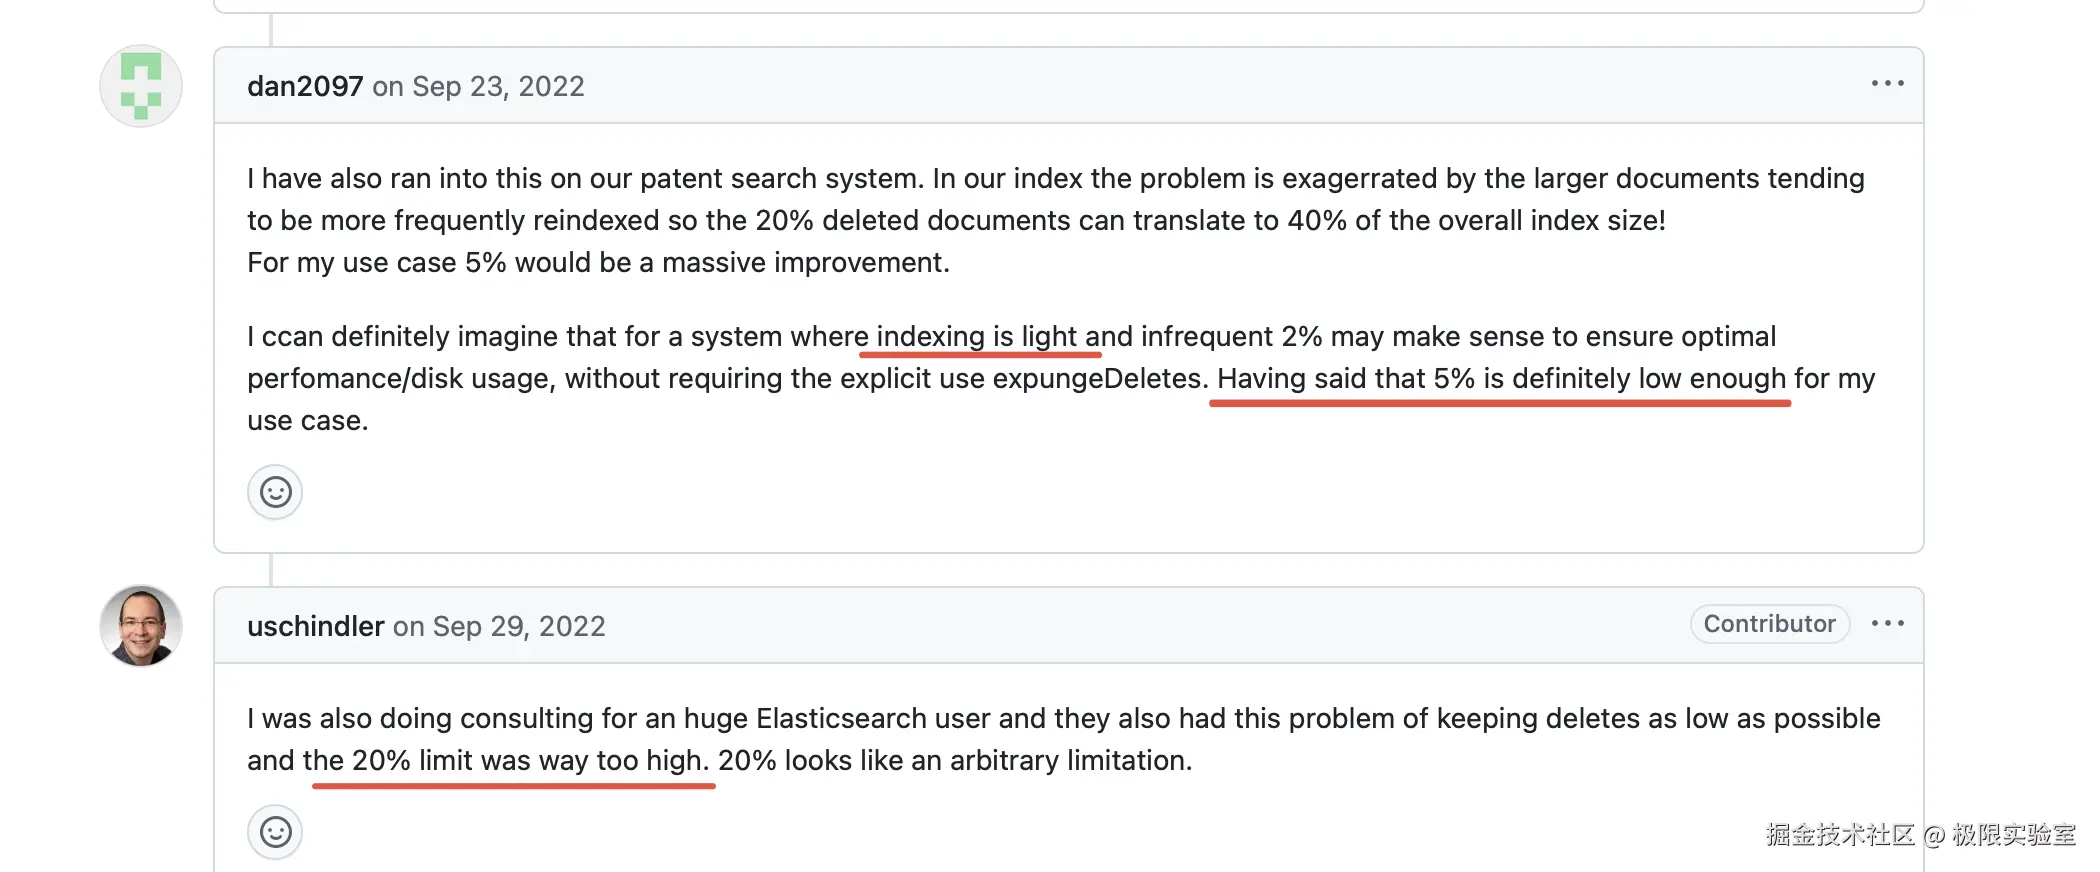Open the uschindler username link
The image size is (2100, 872).
click(315, 626)
